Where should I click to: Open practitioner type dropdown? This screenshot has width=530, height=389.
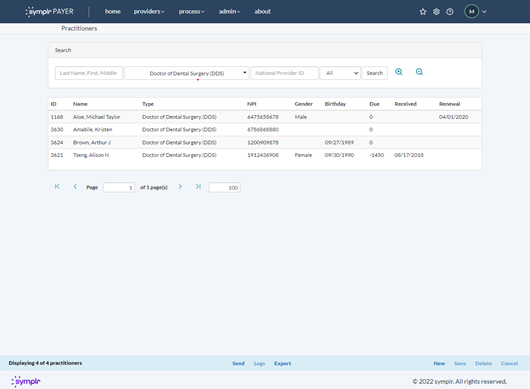[x=187, y=73]
